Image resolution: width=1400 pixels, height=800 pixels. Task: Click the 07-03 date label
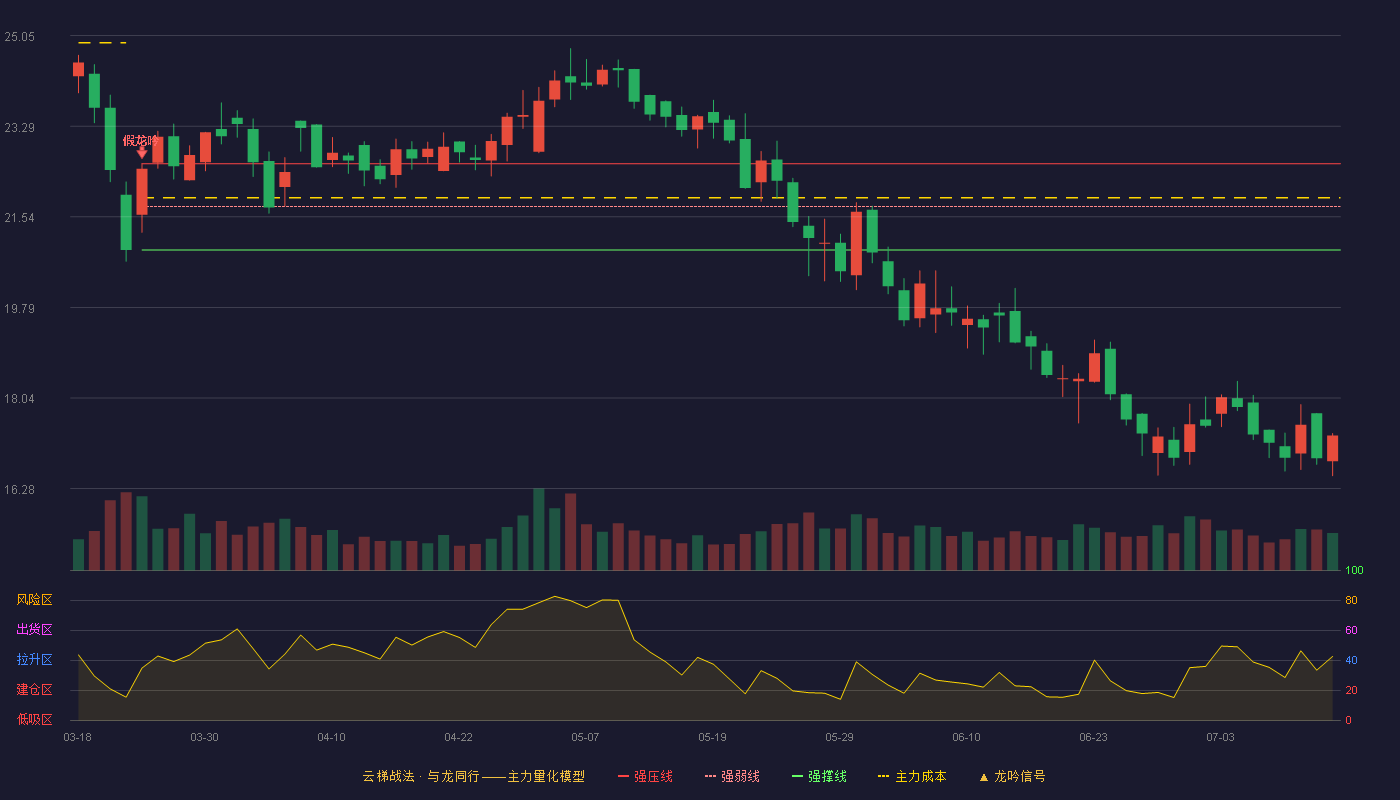[1220, 737]
